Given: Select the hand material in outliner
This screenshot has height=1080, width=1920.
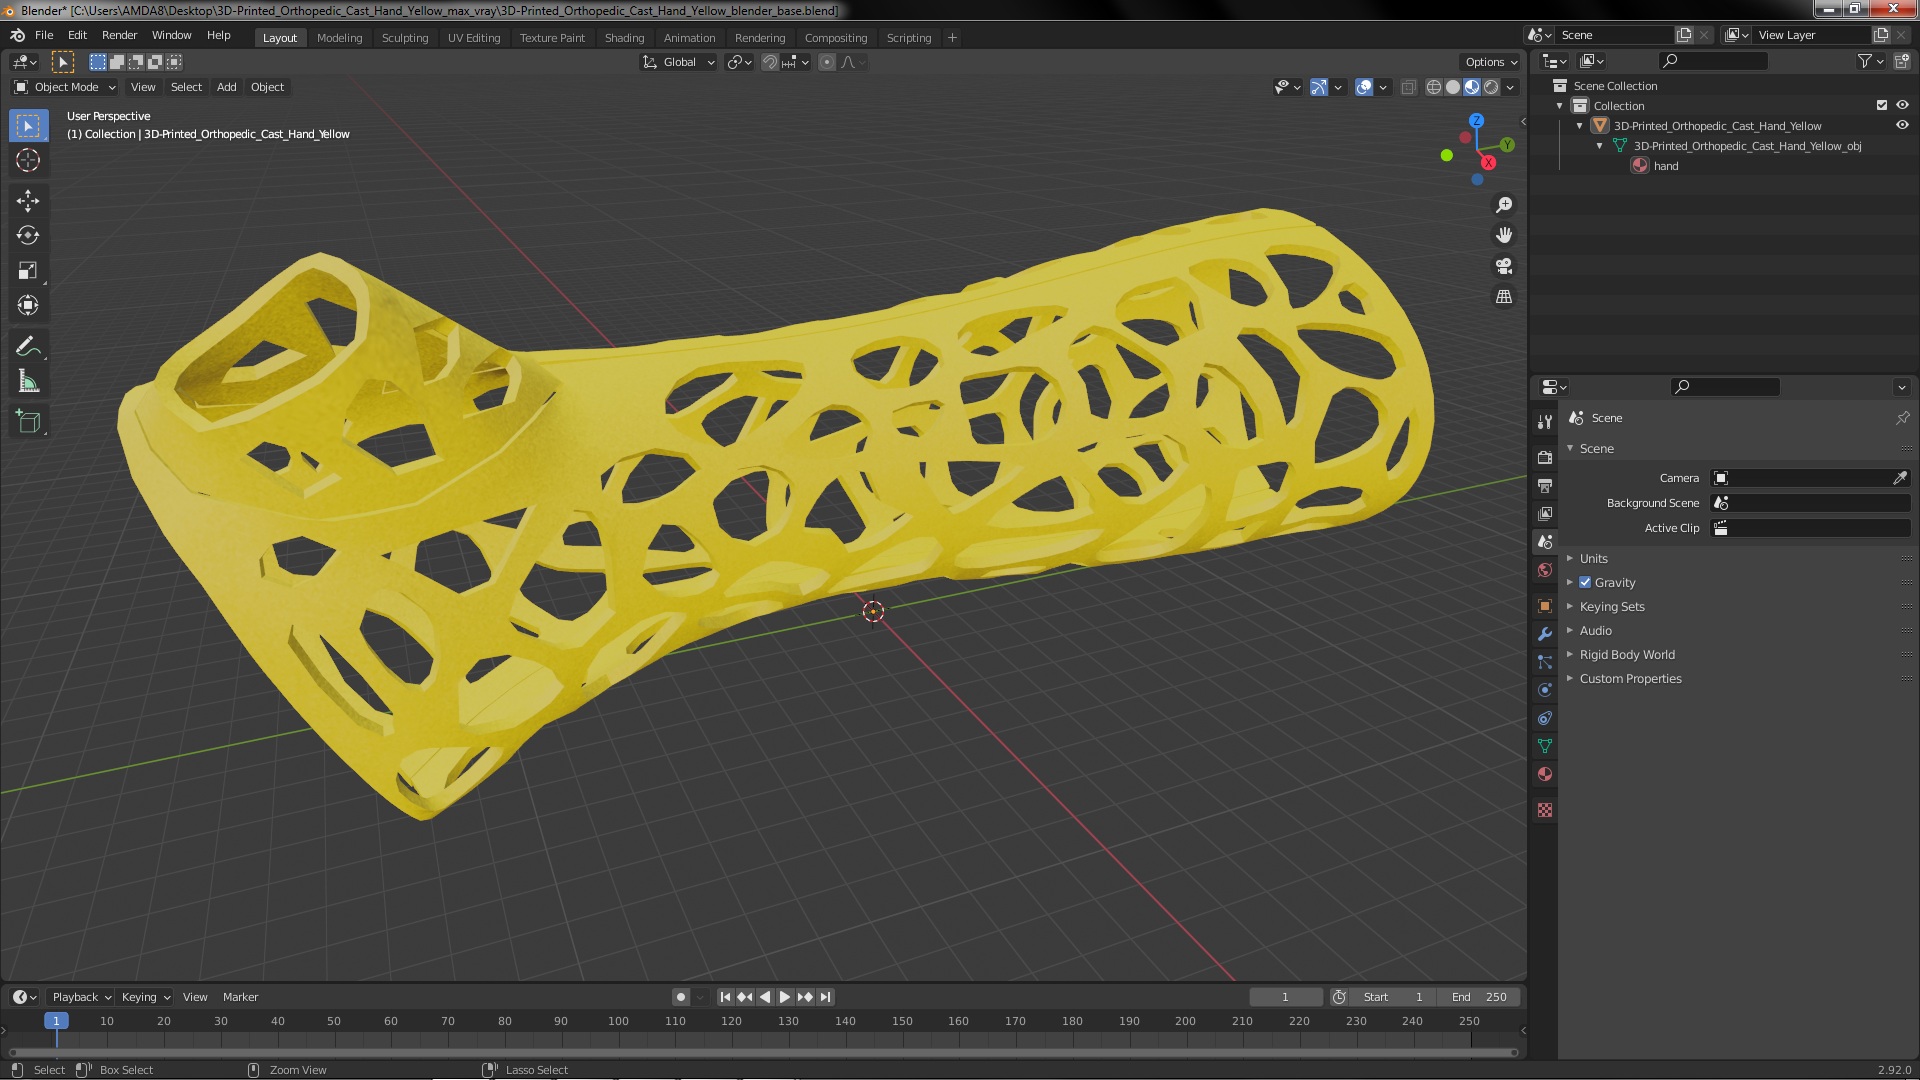Looking at the screenshot, I should click(x=1665, y=166).
